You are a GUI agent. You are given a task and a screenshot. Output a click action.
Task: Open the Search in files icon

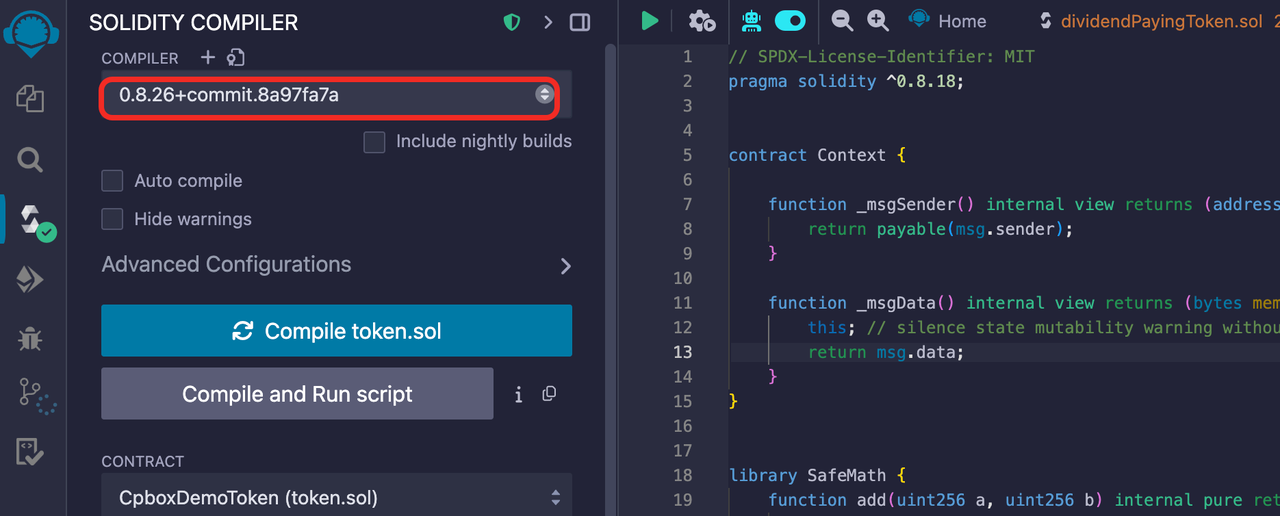(x=30, y=159)
